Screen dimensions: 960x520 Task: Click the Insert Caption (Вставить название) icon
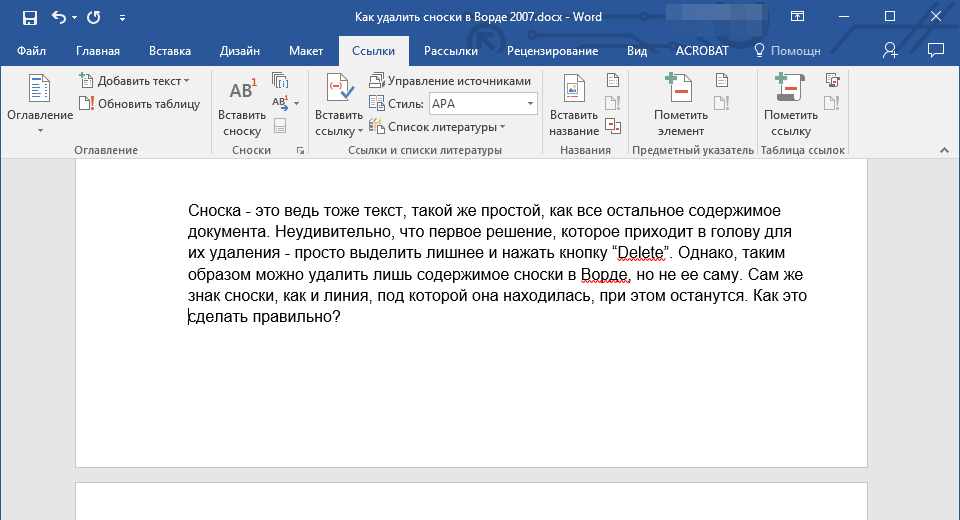[x=573, y=108]
